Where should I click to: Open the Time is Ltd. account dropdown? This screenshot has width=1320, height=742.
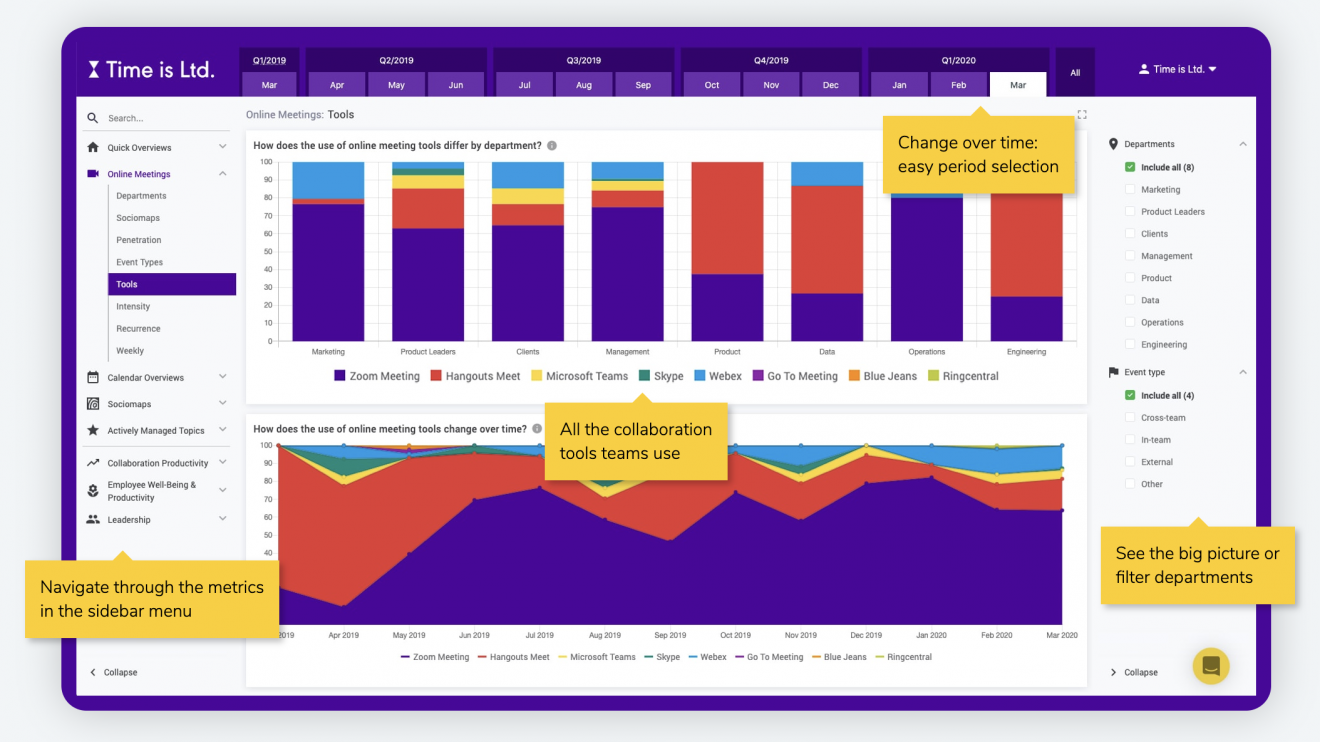tap(1177, 70)
